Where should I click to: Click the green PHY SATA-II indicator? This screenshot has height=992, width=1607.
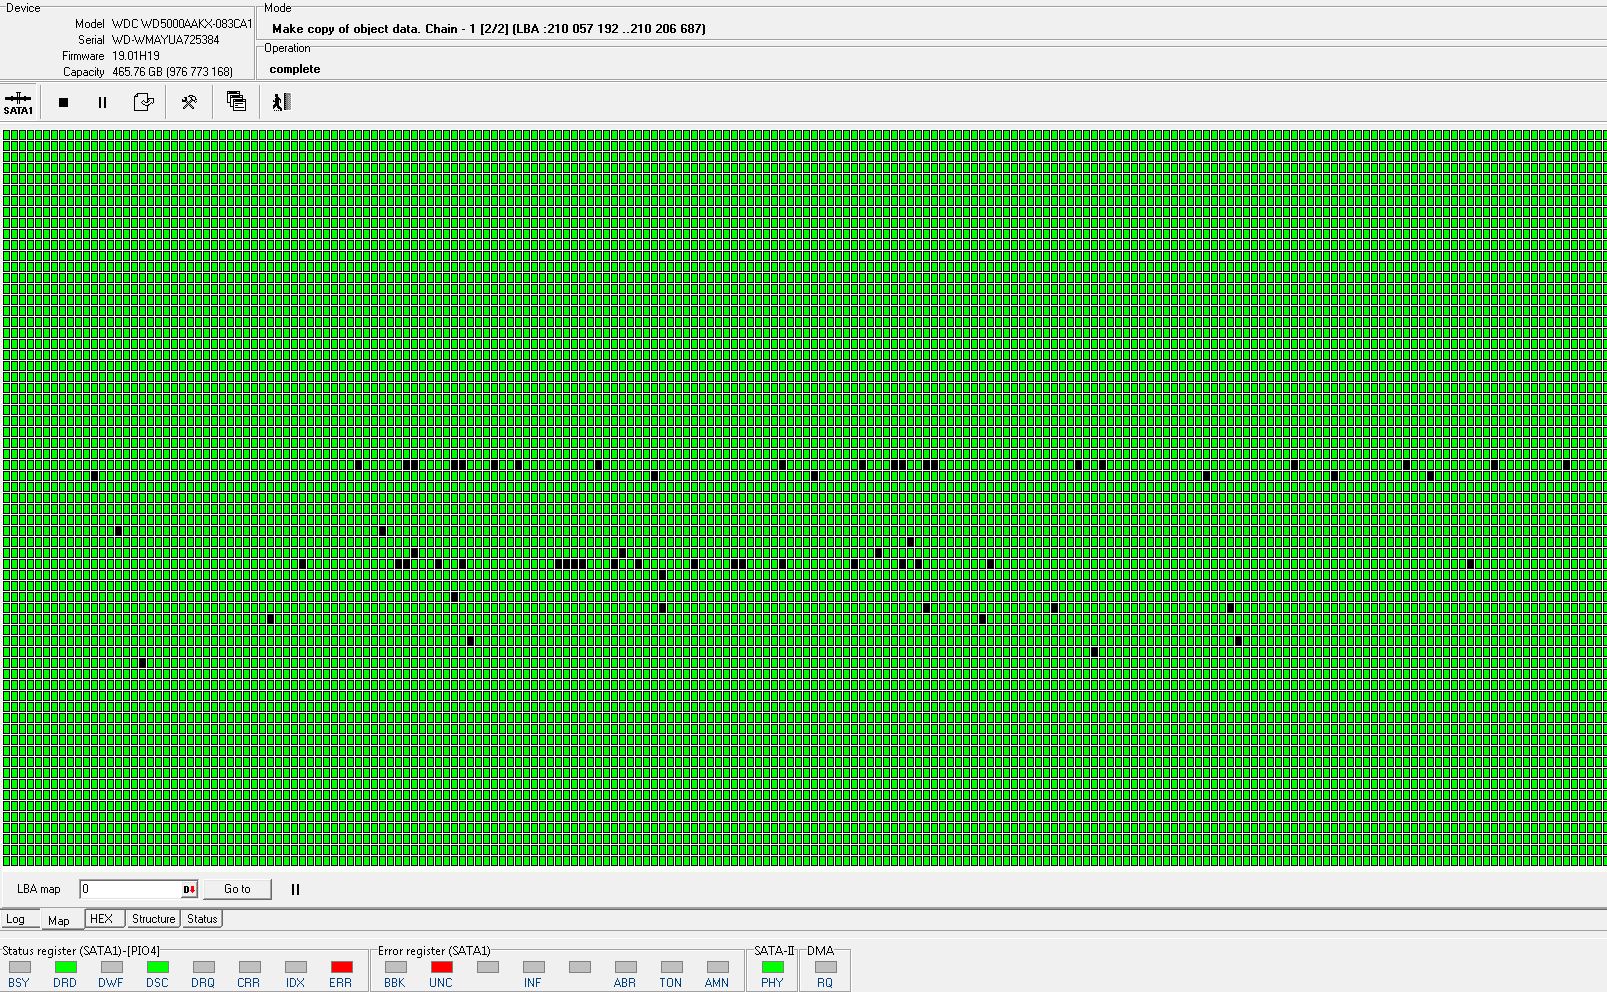tap(773, 967)
